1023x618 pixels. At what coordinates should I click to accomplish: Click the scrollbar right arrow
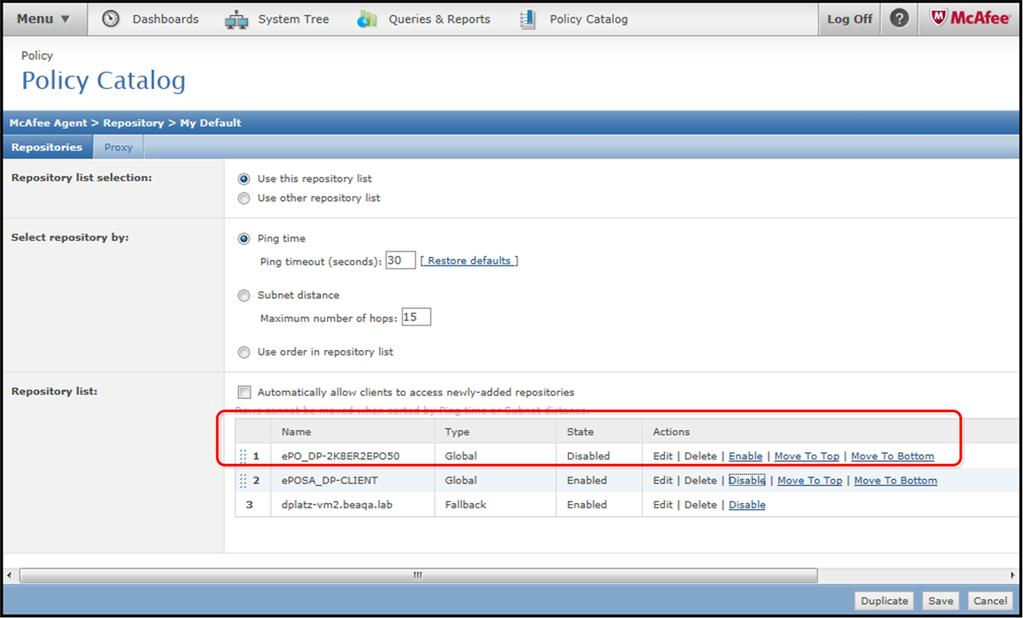point(1013,575)
